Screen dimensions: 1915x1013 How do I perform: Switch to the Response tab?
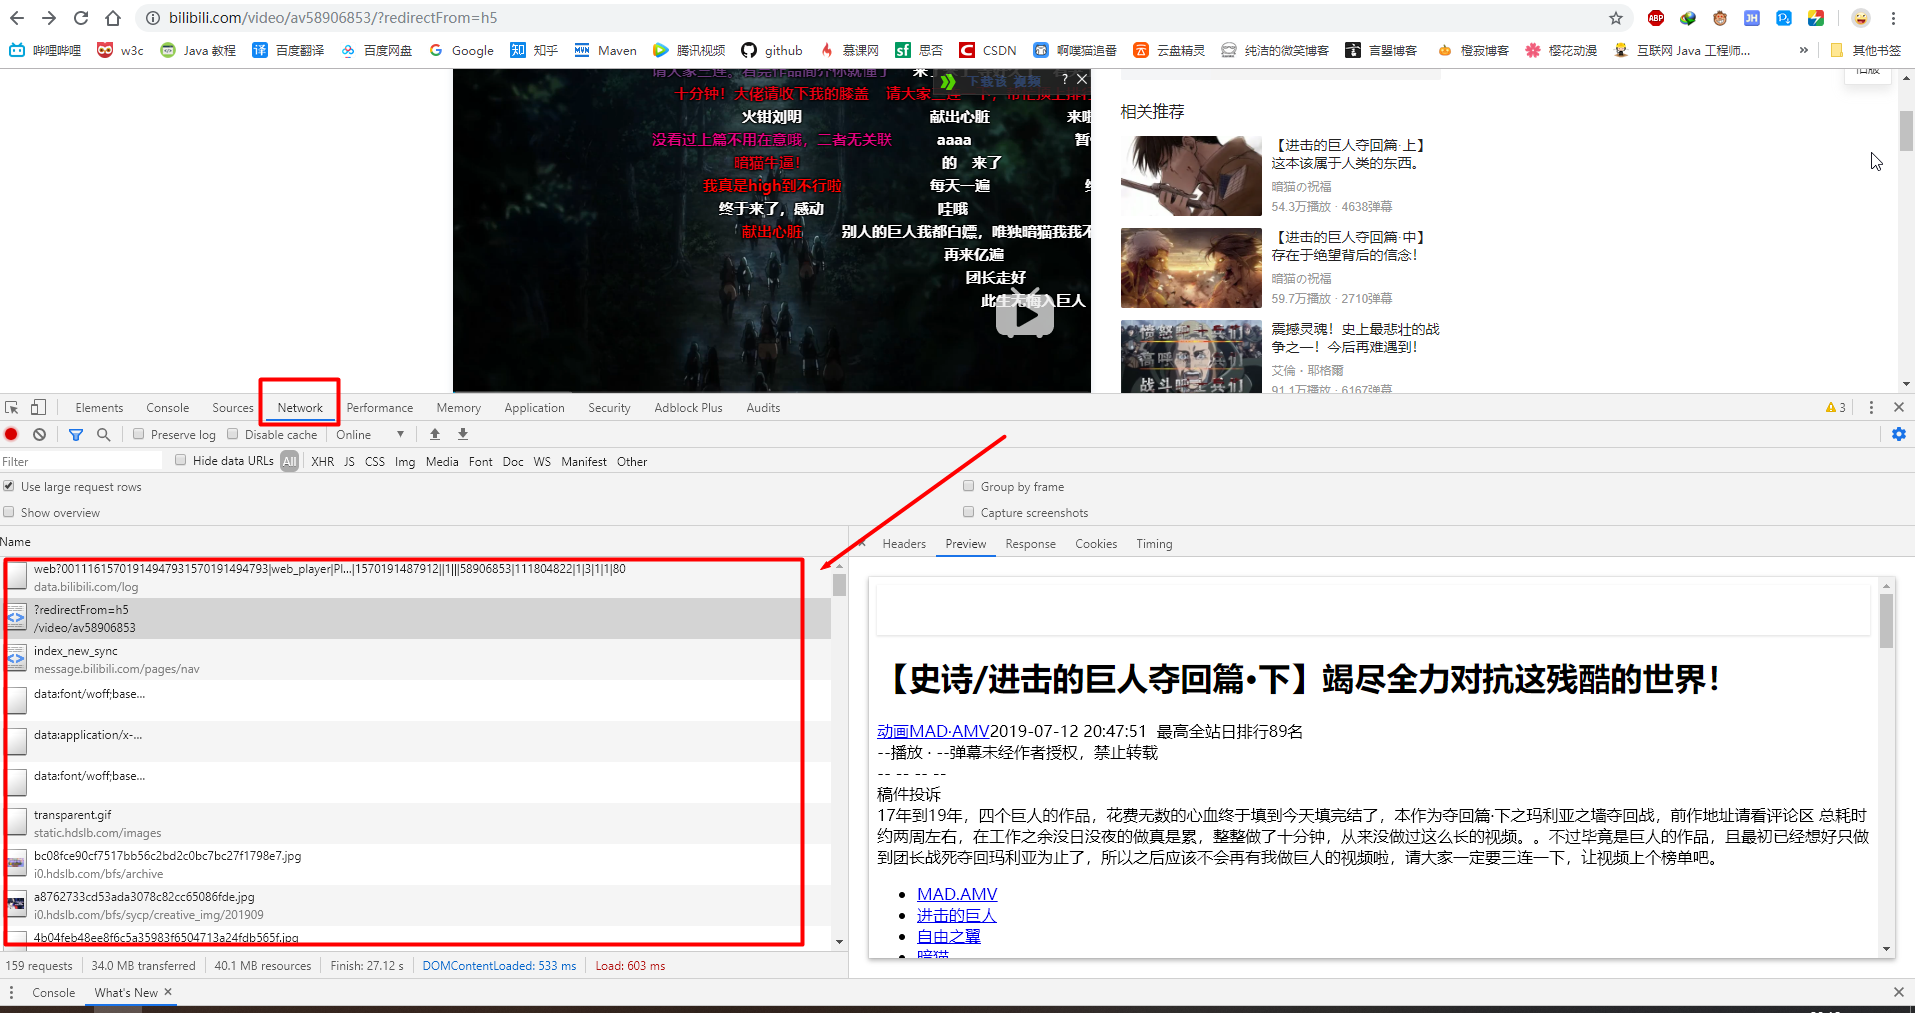pyautogui.click(x=1030, y=544)
